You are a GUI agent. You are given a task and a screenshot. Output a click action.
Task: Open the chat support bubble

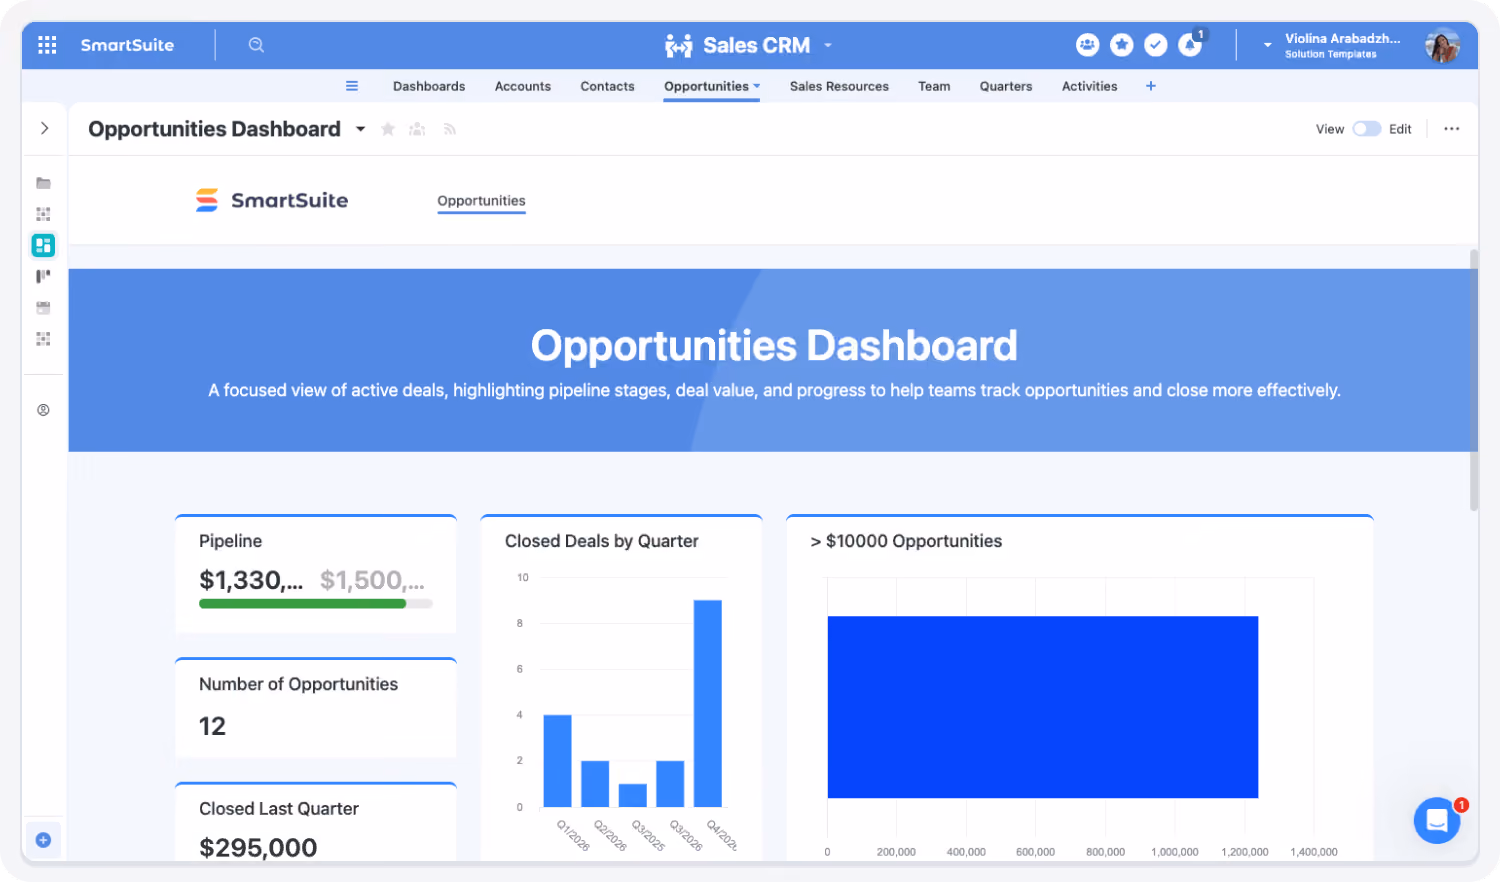[x=1437, y=821]
